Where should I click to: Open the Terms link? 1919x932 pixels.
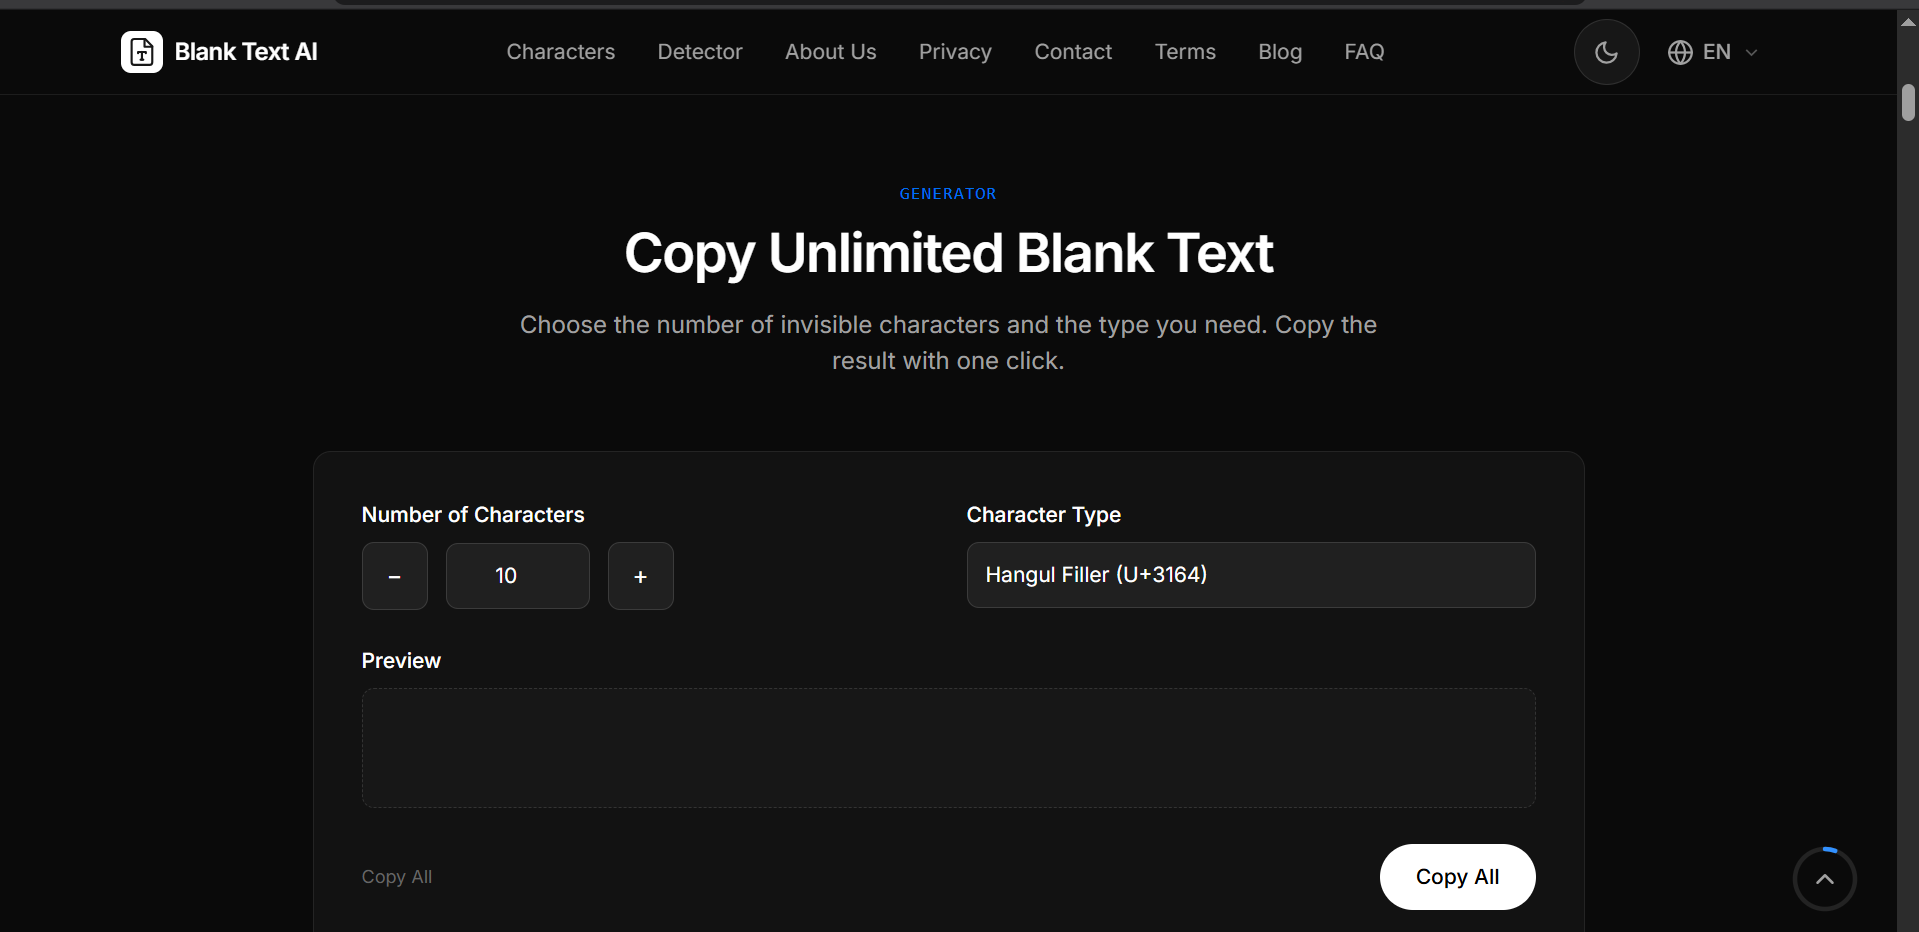pos(1185,52)
